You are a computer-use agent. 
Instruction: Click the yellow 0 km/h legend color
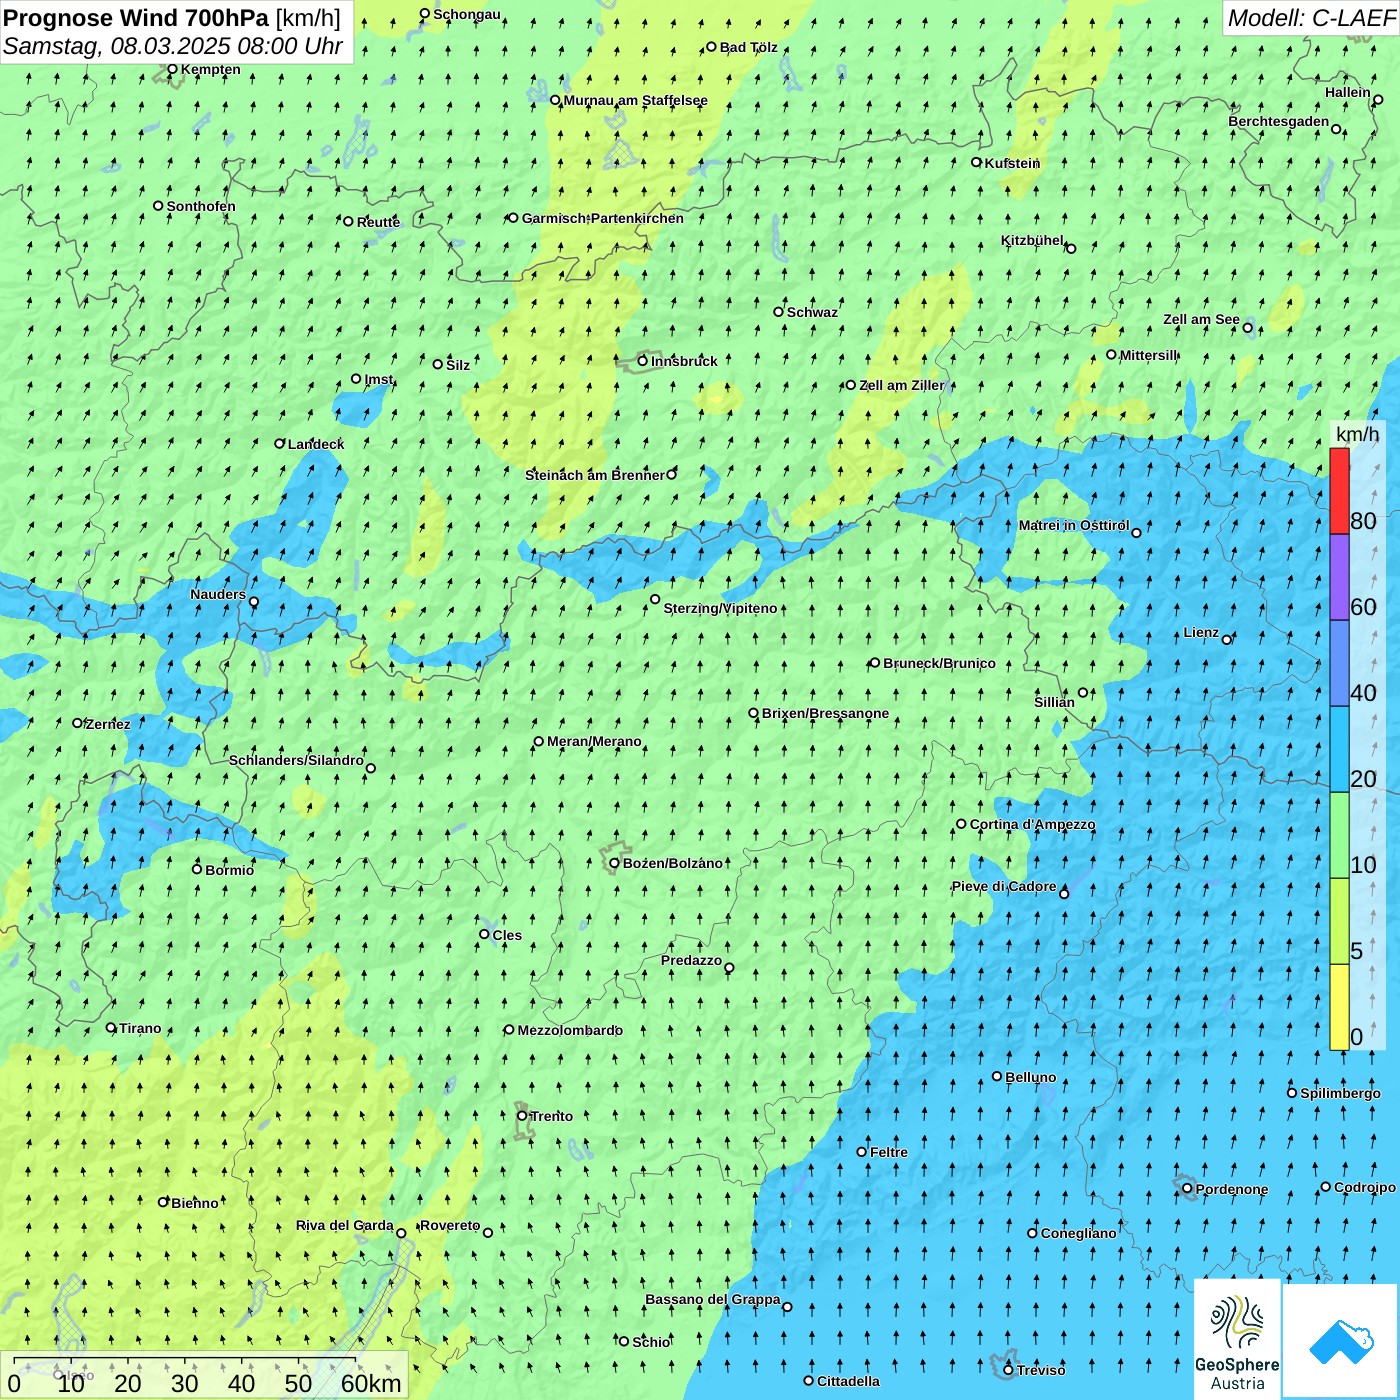click(1339, 1007)
